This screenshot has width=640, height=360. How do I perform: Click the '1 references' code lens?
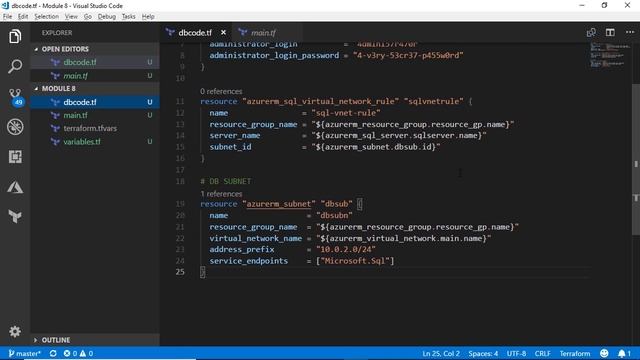(x=221, y=194)
